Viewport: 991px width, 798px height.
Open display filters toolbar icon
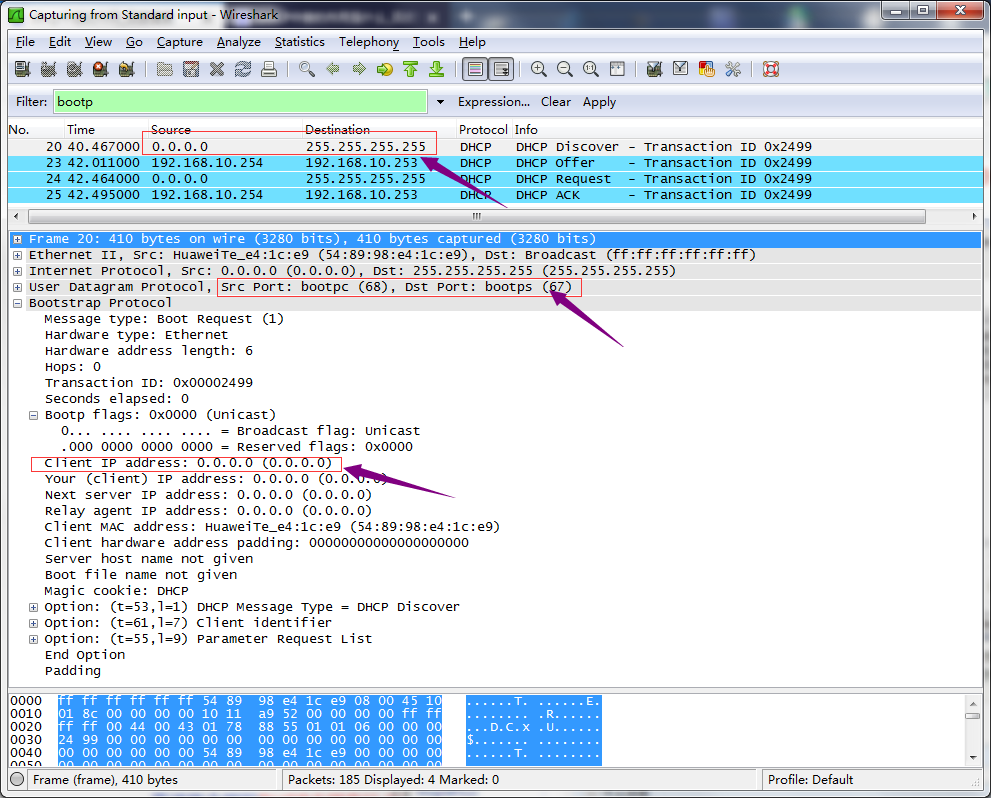pyautogui.click(x=681, y=69)
